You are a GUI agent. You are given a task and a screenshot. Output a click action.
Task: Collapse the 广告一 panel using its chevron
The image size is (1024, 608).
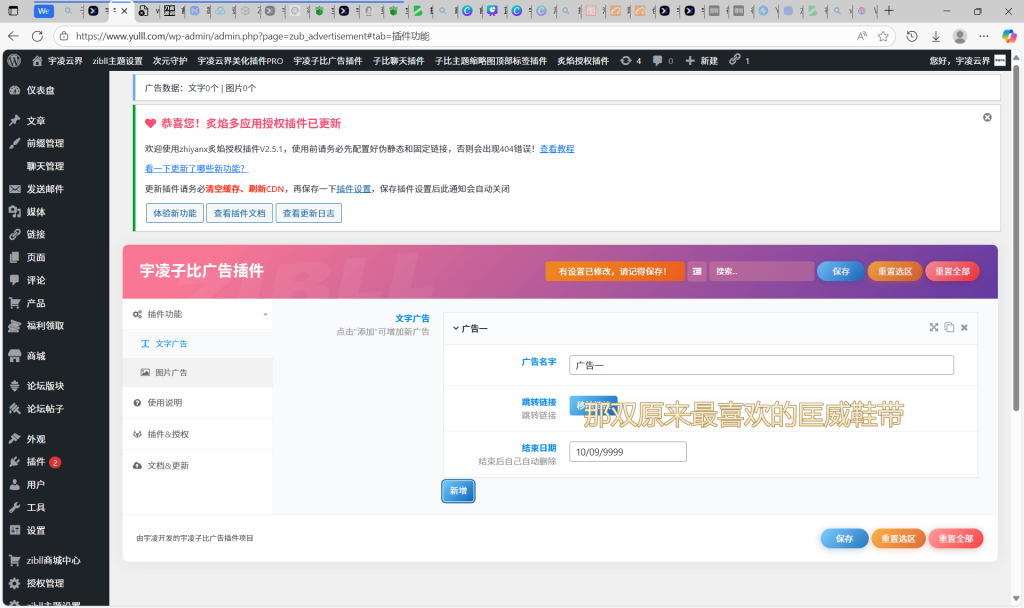[x=458, y=327]
